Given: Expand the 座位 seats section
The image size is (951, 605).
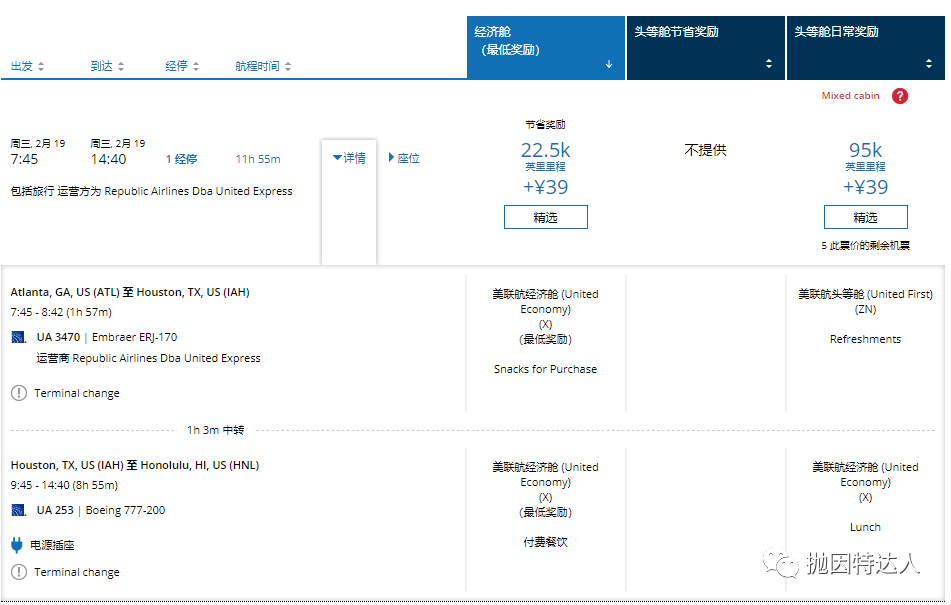Looking at the screenshot, I should pyautogui.click(x=404, y=158).
